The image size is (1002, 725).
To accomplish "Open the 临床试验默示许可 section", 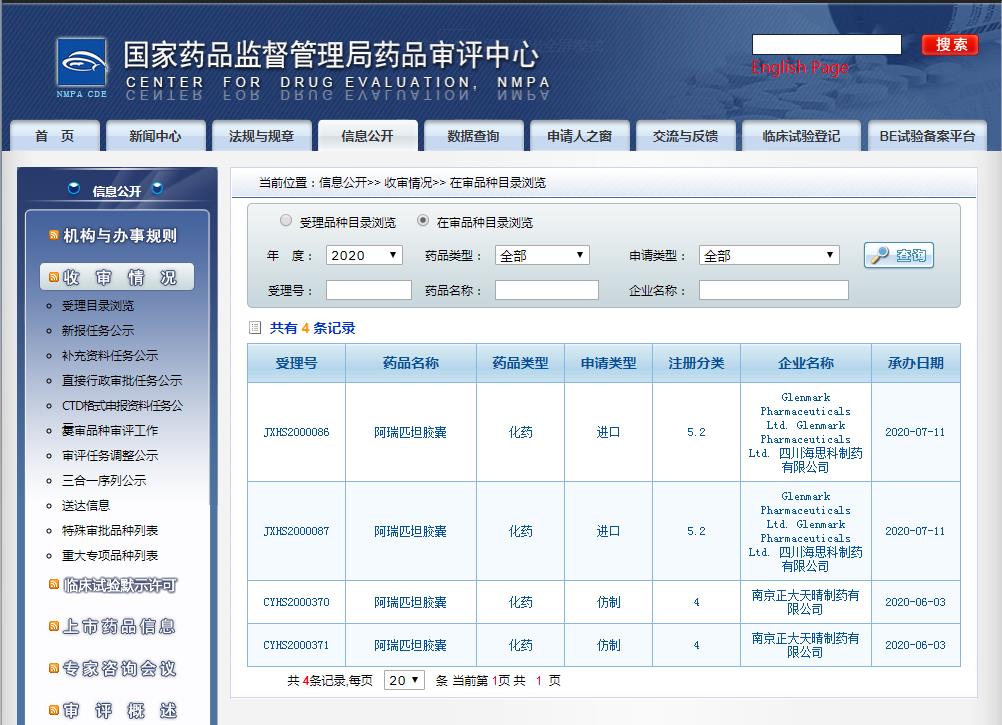I will [x=120, y=584].
